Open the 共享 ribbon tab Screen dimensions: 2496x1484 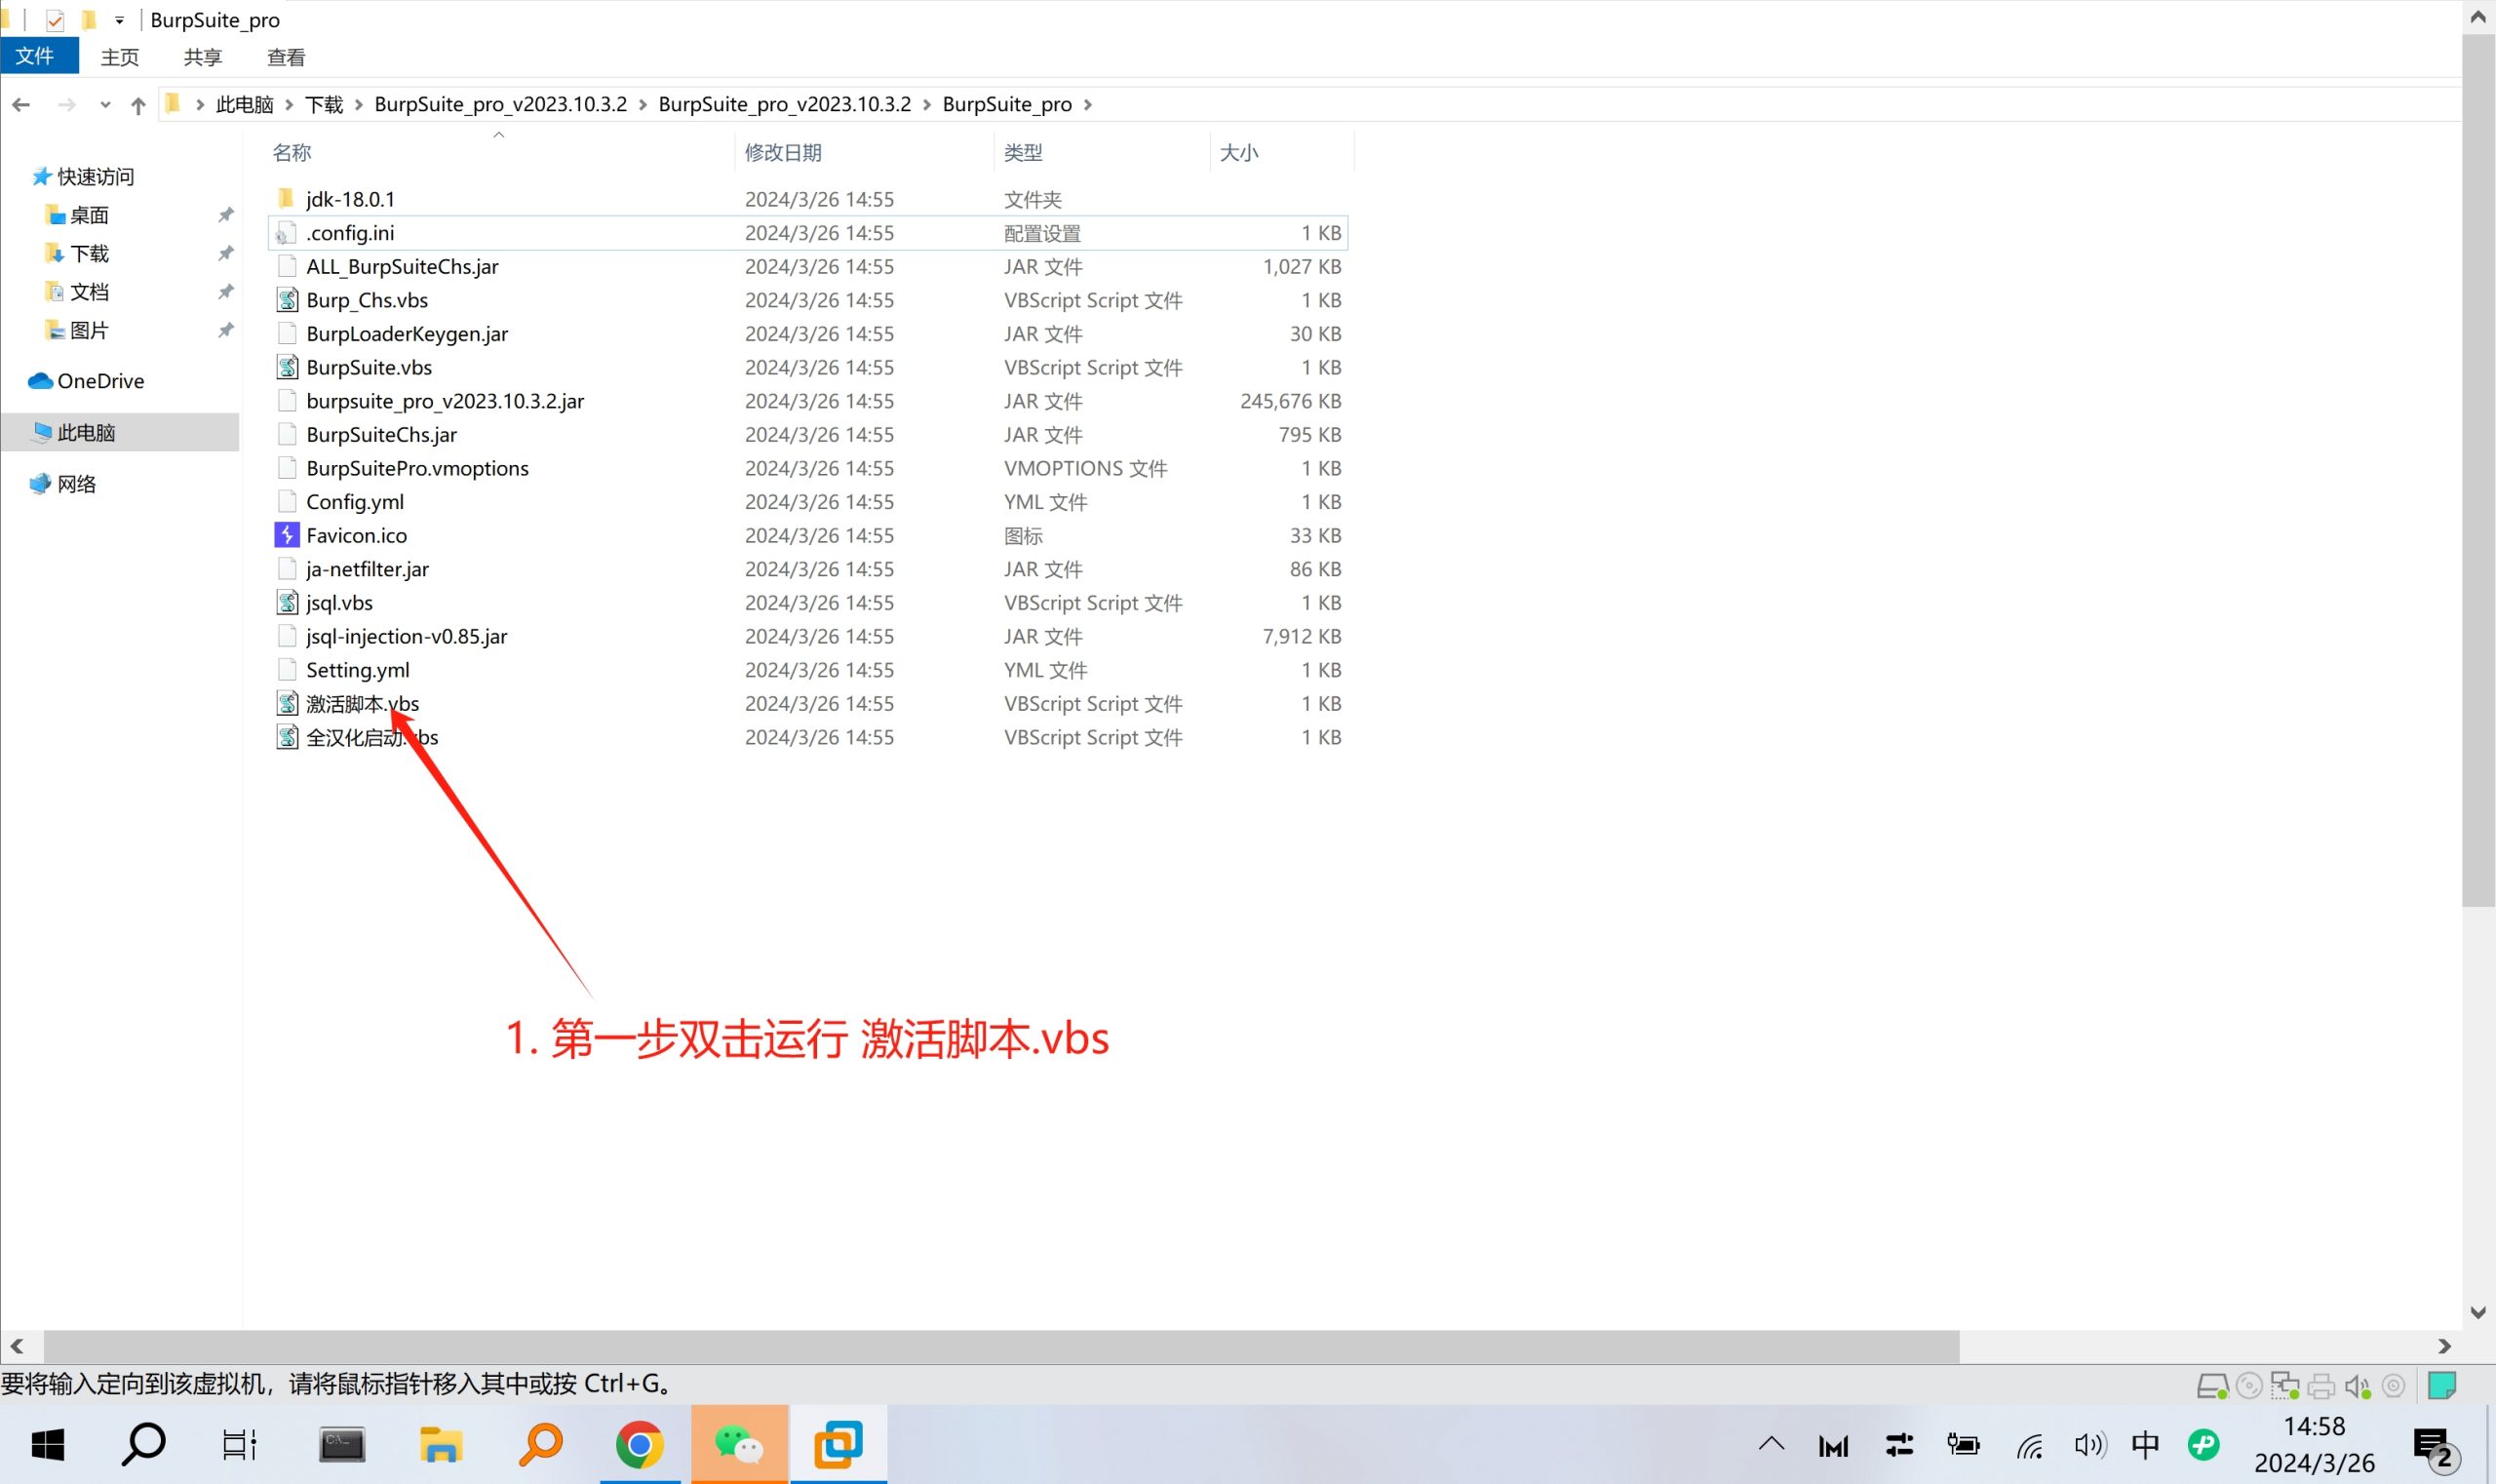[x=202, y=57]
